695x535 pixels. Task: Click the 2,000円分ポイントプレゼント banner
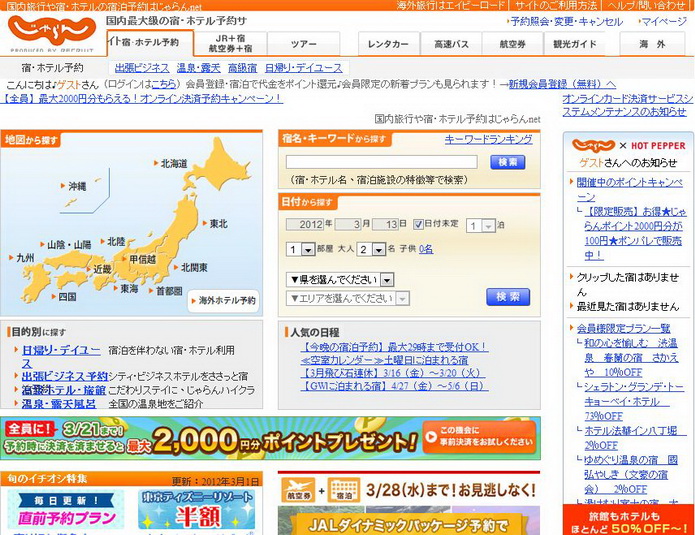click(x=270, y=438)
